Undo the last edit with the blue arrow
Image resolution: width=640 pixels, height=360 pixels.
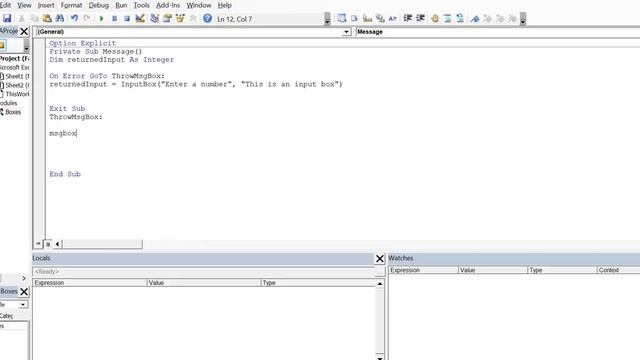click(74, 18)
